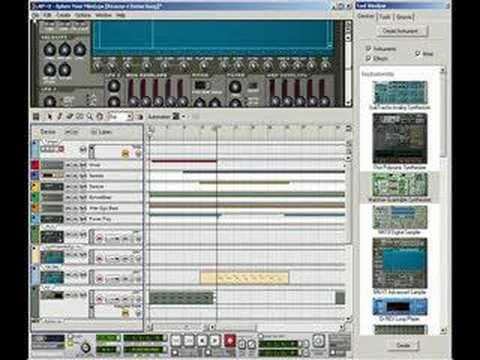Click the Transport track record enable icon
The height and width of the screenshot is (360, 480).
[x=83, y=150]
